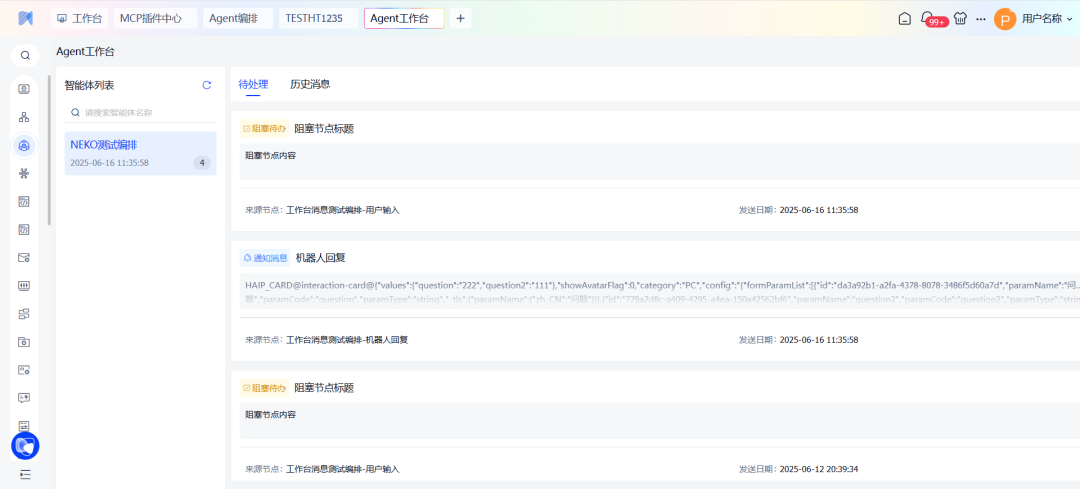Expand the left sidebar menu toggle
This screenshot has height=489, width=1080.
[x=25, y=474]
